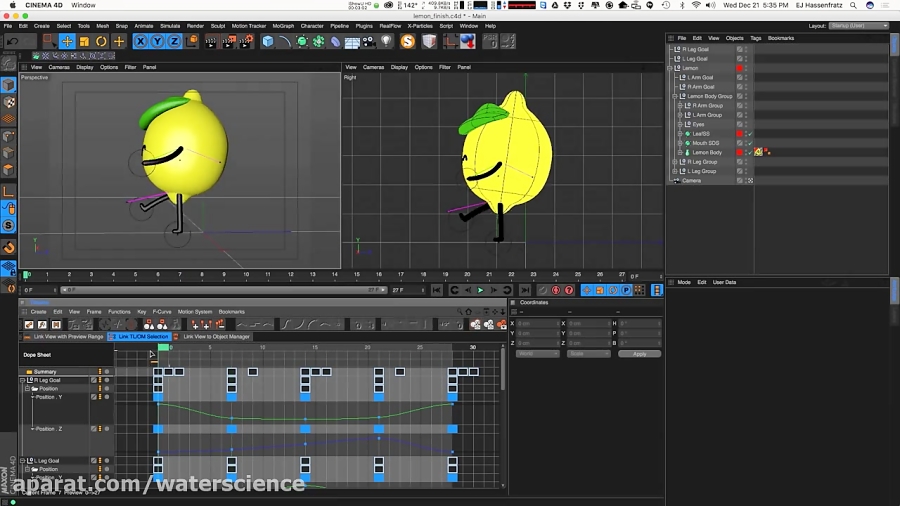Click the Apply button in Coordinates
This screenshot has width=900, height=506.
pyautogui.click(x=639, y=354)
